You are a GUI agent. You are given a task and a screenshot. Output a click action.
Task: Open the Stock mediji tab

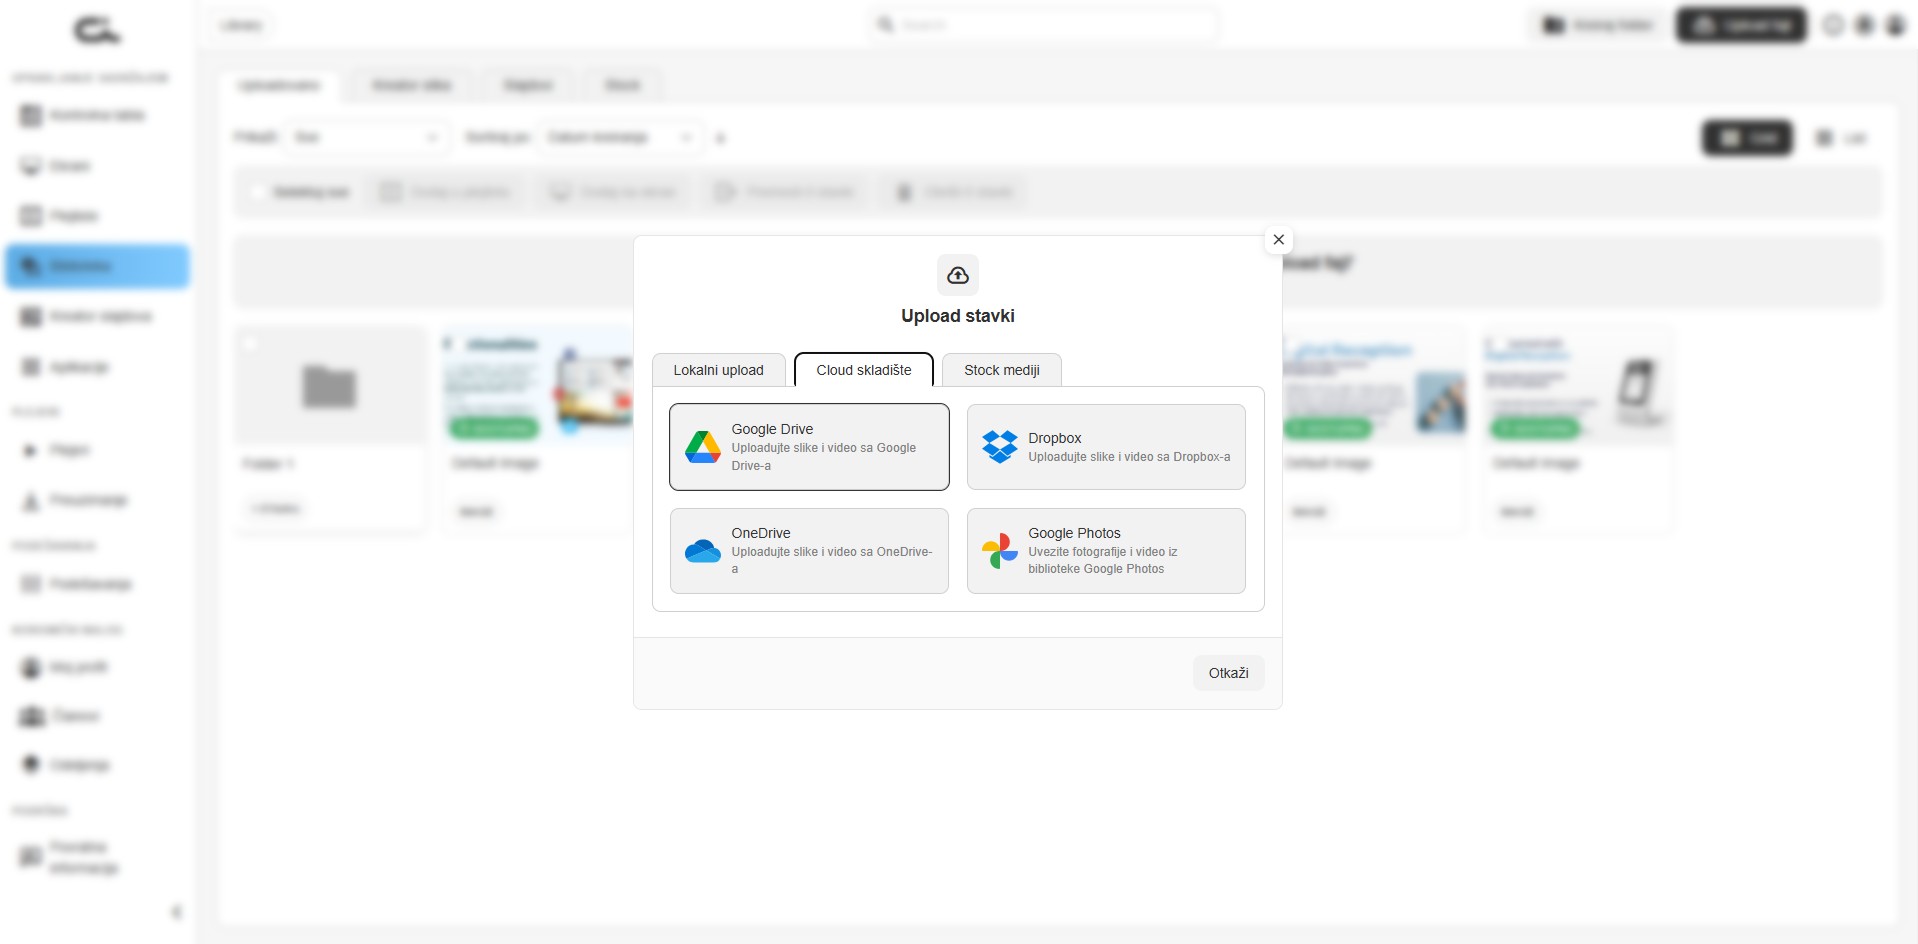pos(1002,370)
